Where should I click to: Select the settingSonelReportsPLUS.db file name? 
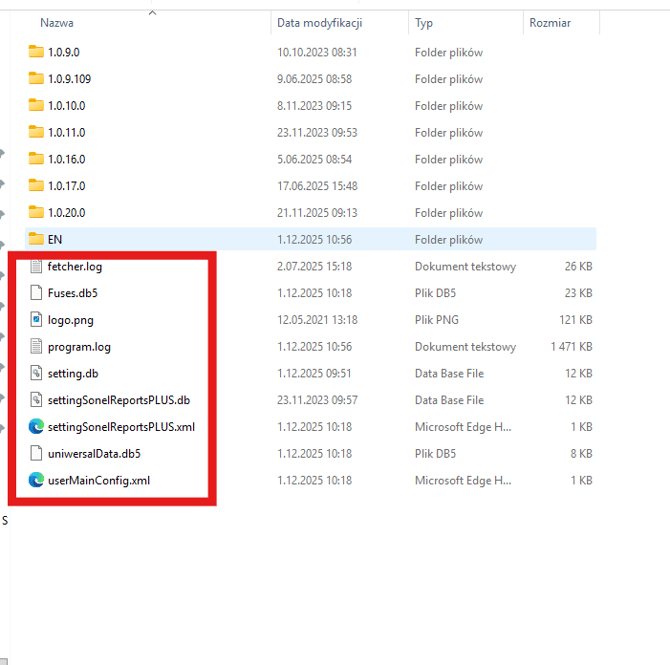118,400
